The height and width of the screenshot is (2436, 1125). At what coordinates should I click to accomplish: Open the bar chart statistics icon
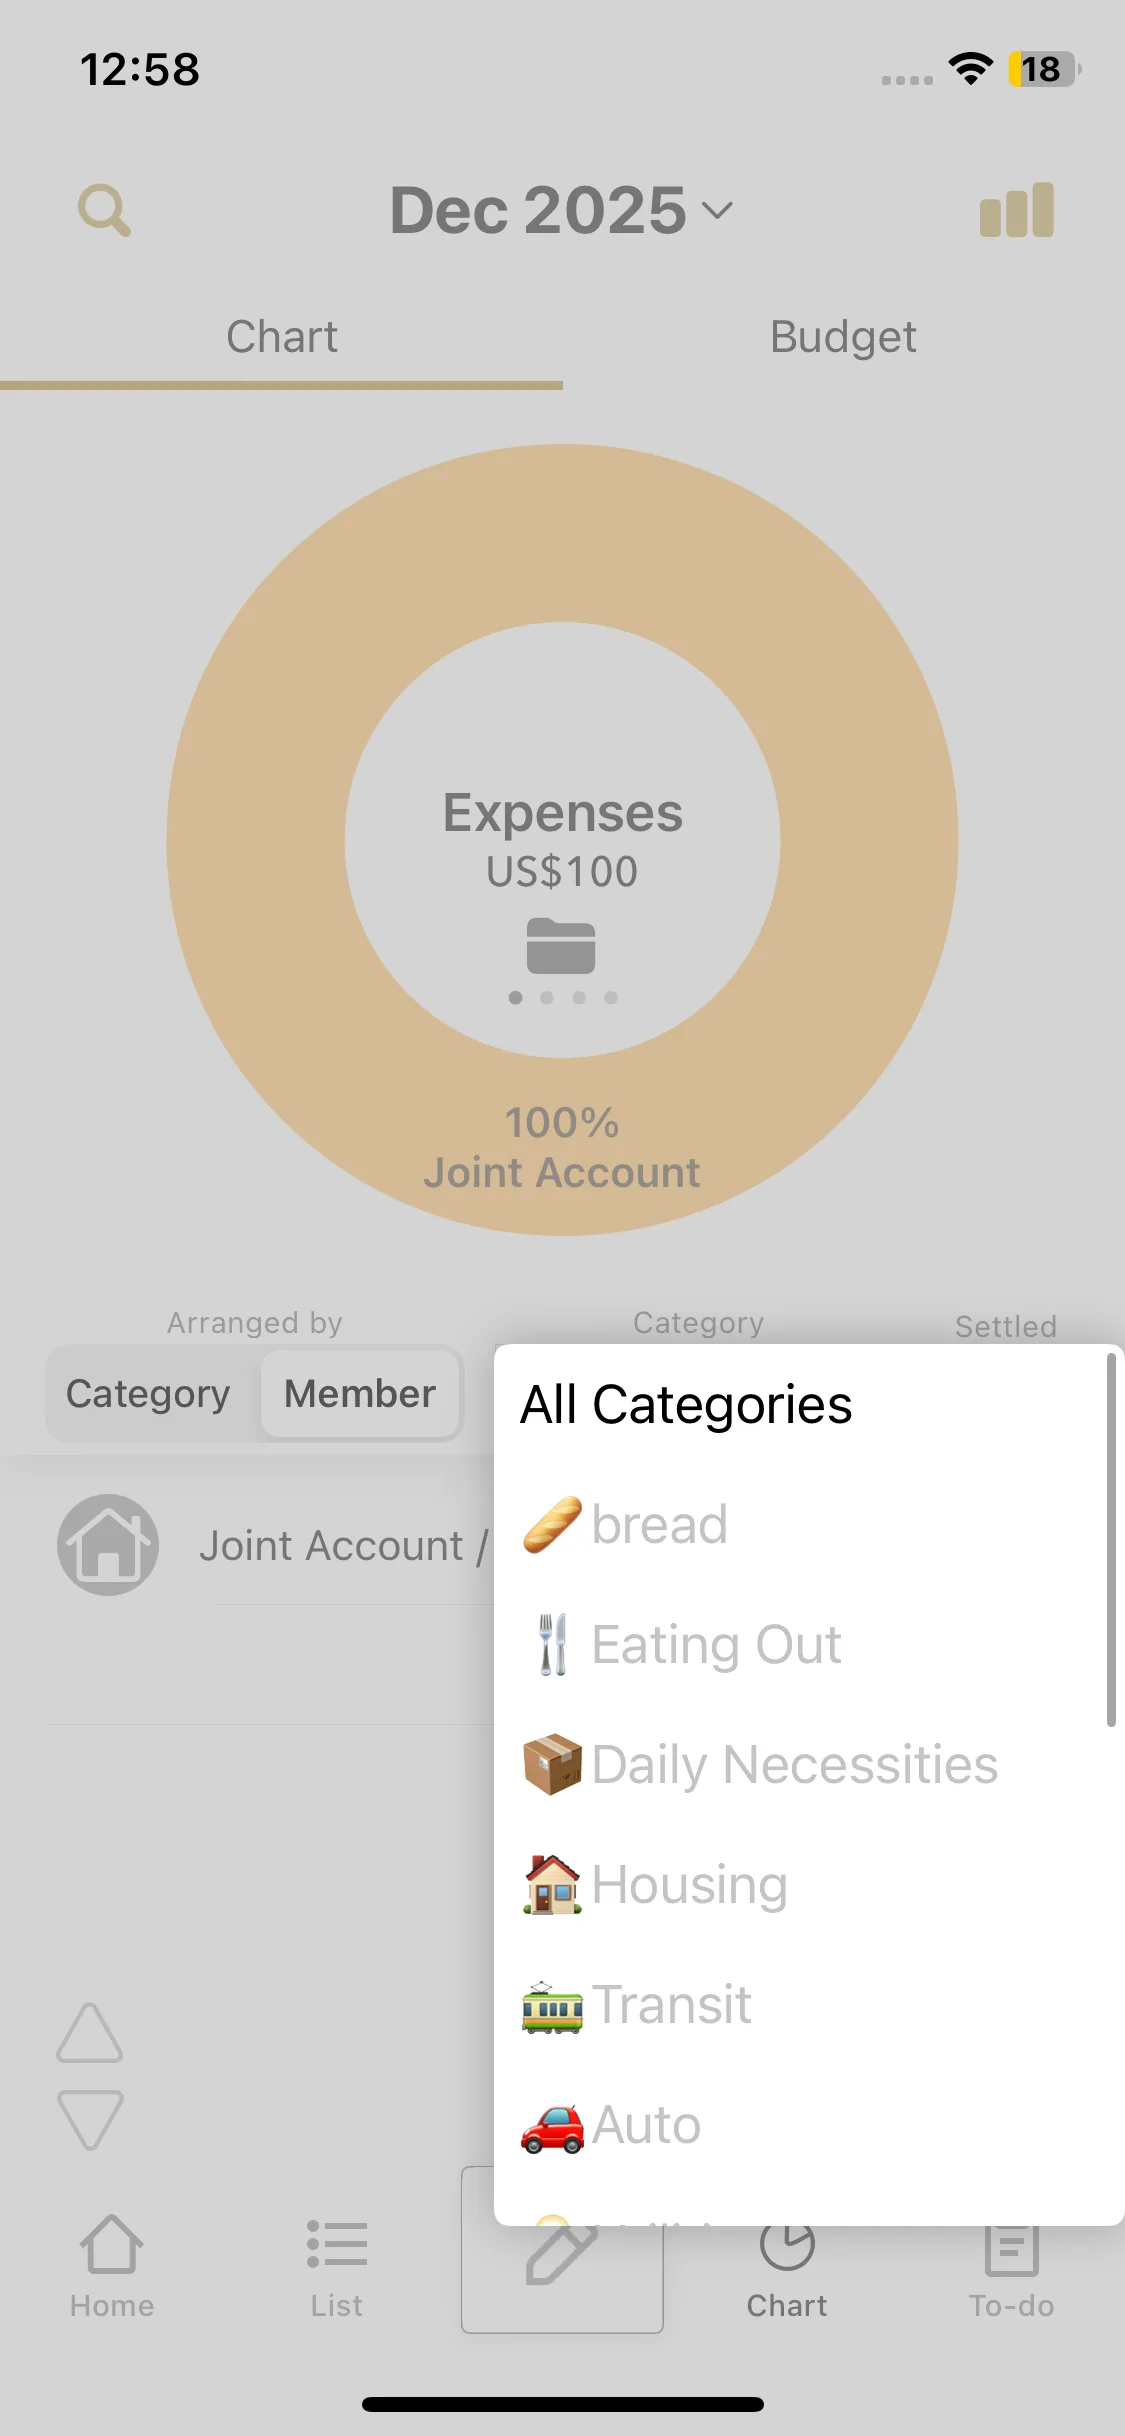tap(1016, 210)
